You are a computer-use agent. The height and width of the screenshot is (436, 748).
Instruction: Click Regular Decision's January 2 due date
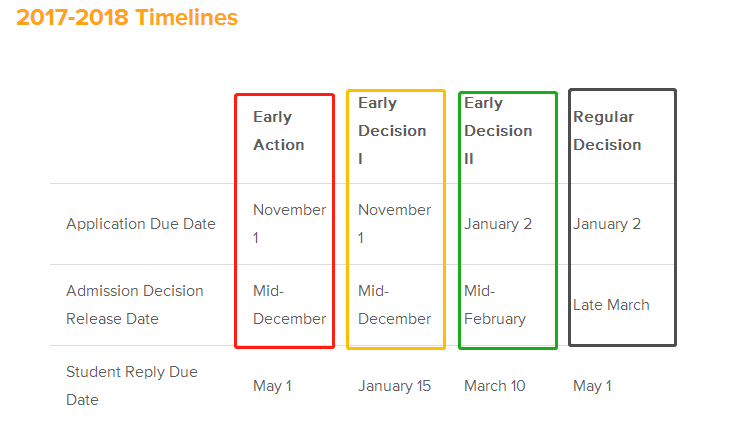click(x=607, y=224)
